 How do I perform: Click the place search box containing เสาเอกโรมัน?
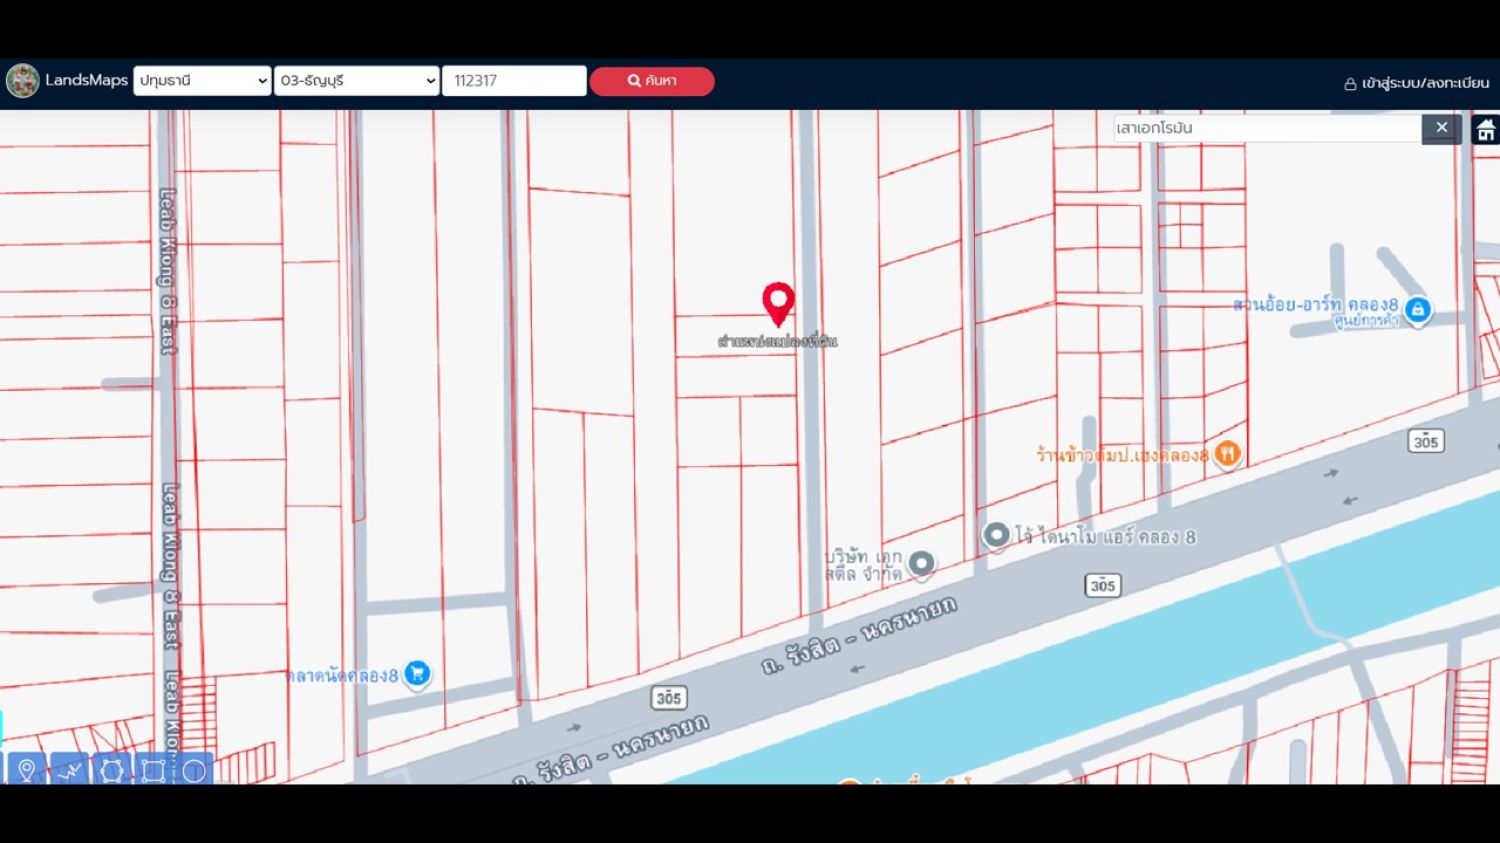click(x=1267, y=128)
